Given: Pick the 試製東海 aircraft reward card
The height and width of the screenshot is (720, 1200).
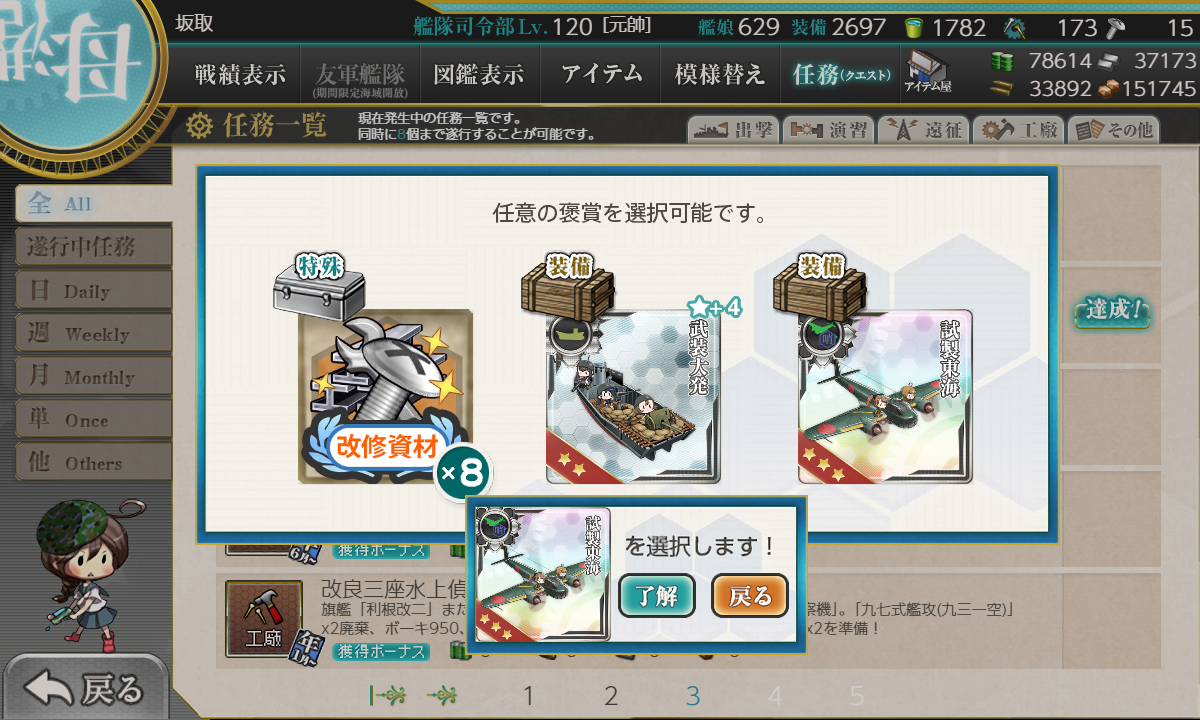Looking at the screenshot, I should tap(885, 397).
